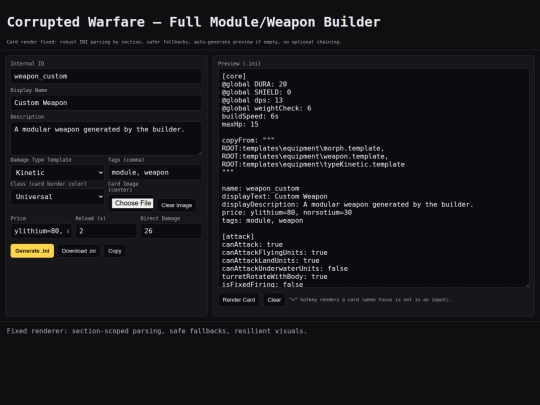The height and width of the screenshot is (405, 540).
Task: Click the typeKinetic.template path line
Action: click(313, 164)
